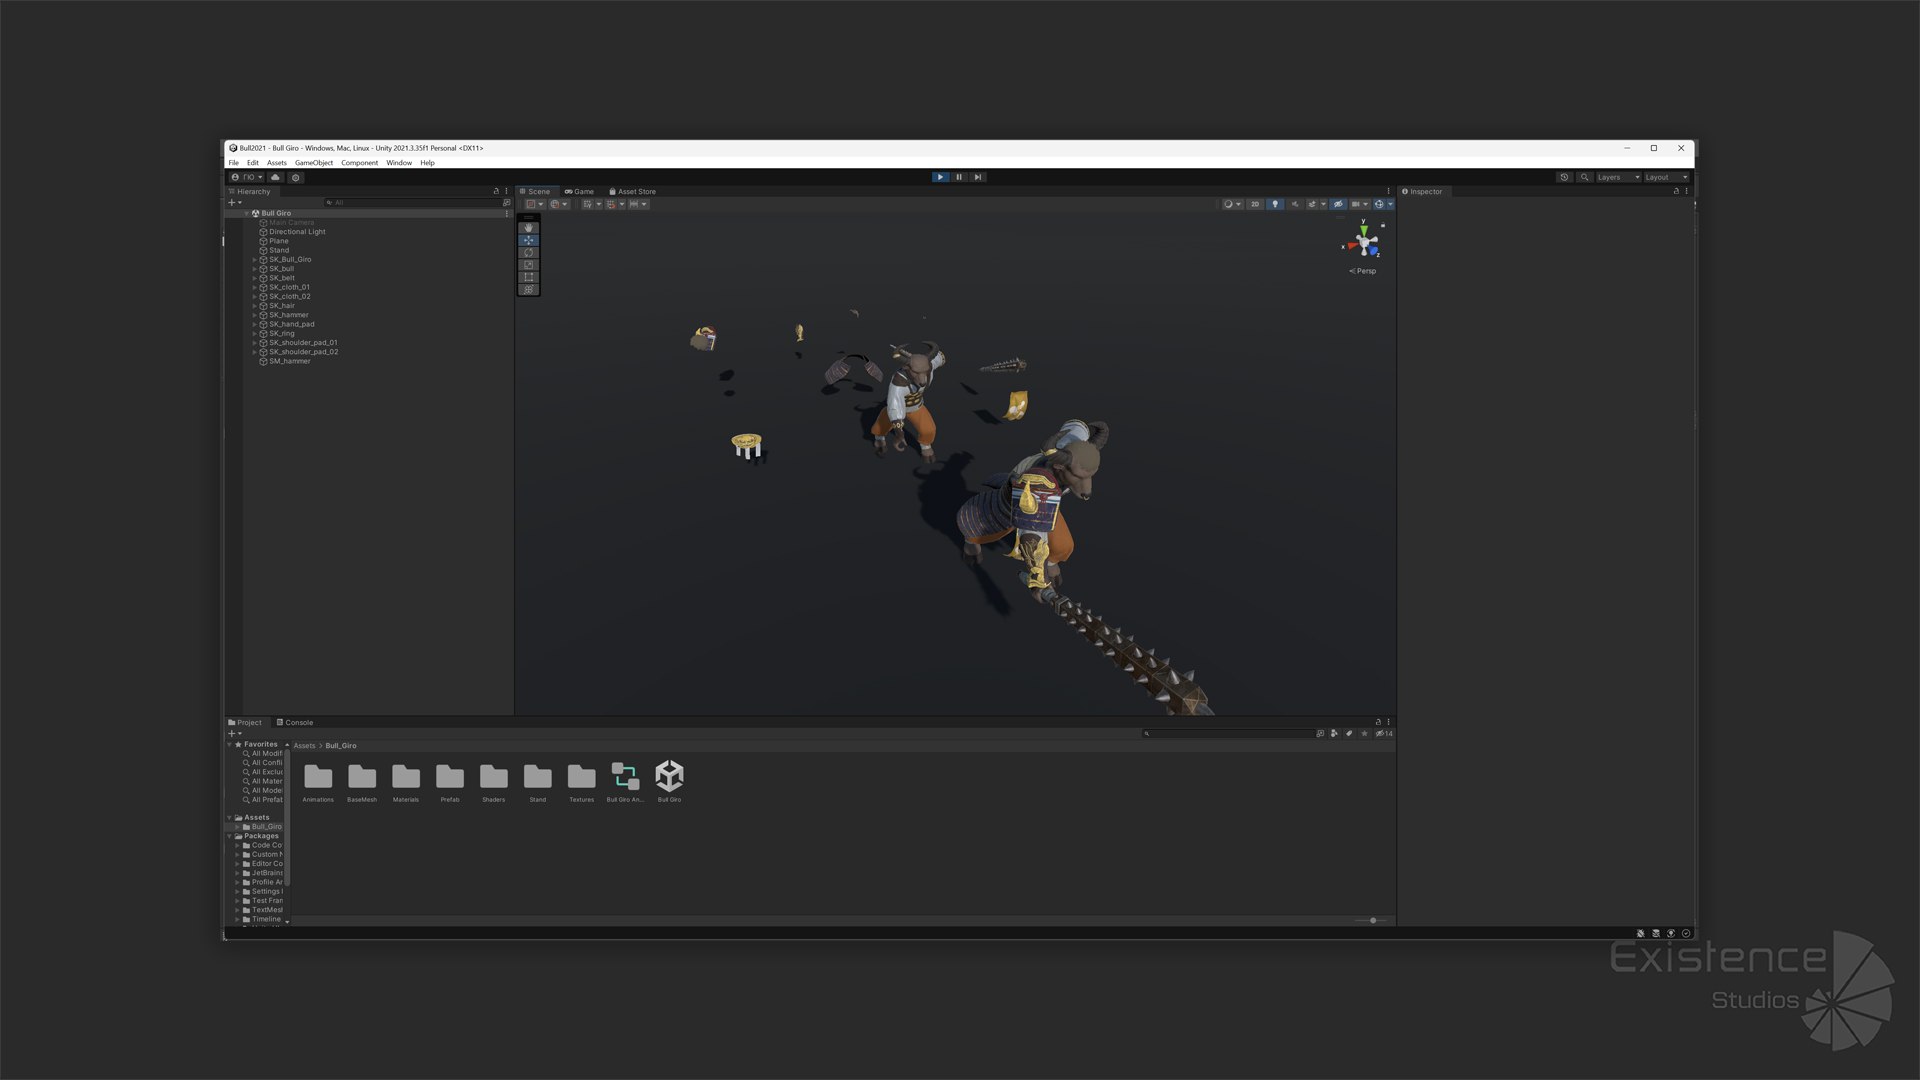Open Unity cloud services icon
Screen dimensions: 1920x1080
point(276,177)
